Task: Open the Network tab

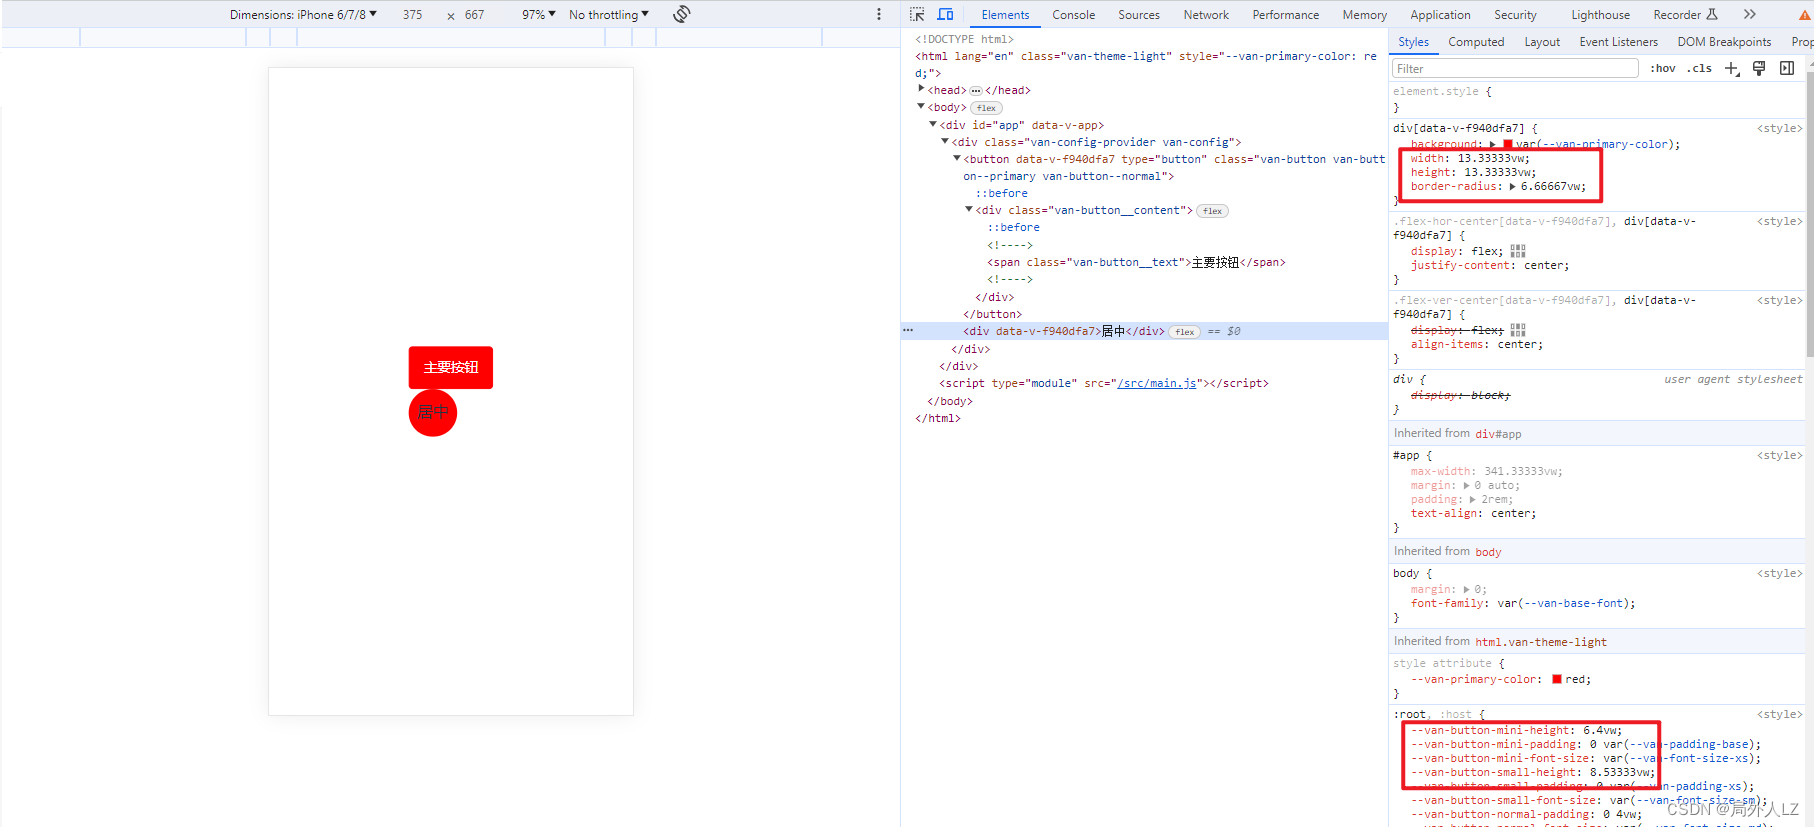Action: (x=1206, y=15)
